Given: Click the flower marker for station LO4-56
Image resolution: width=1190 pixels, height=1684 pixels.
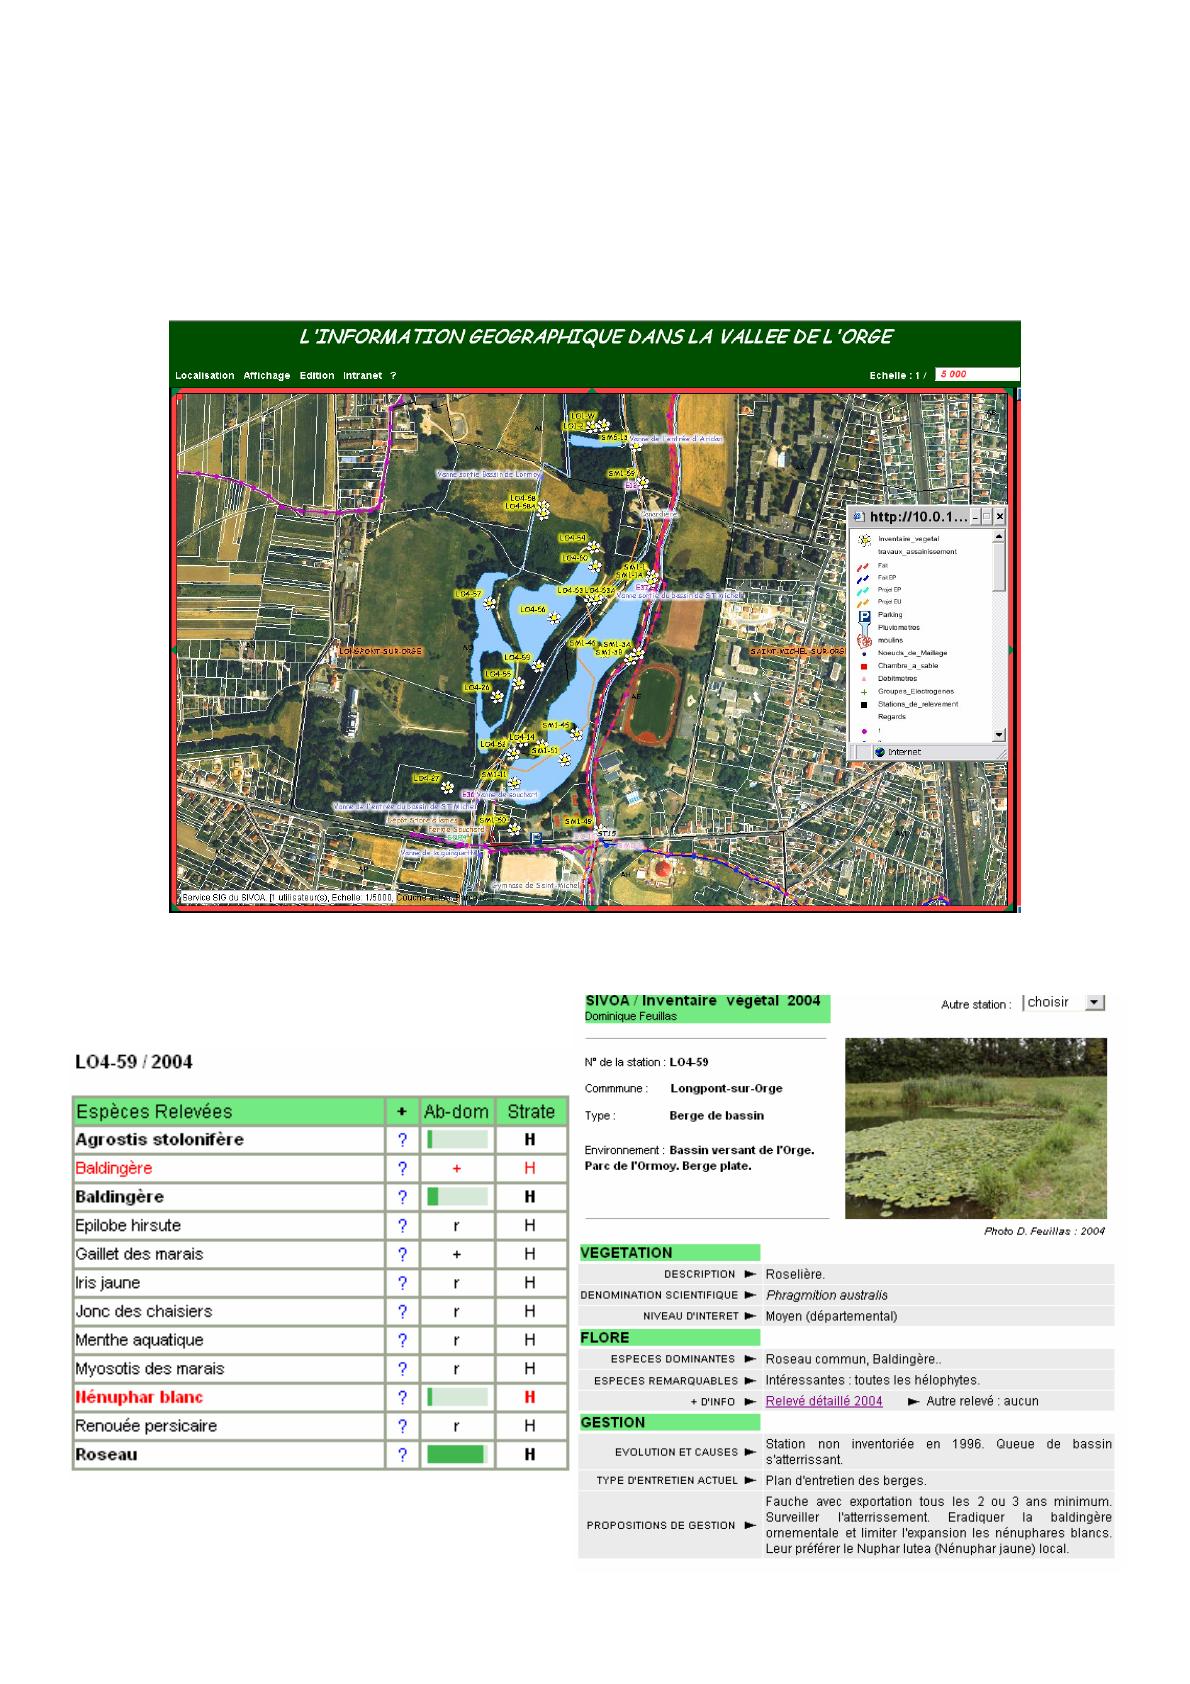Looking at the screenshot, I should 554,617.
